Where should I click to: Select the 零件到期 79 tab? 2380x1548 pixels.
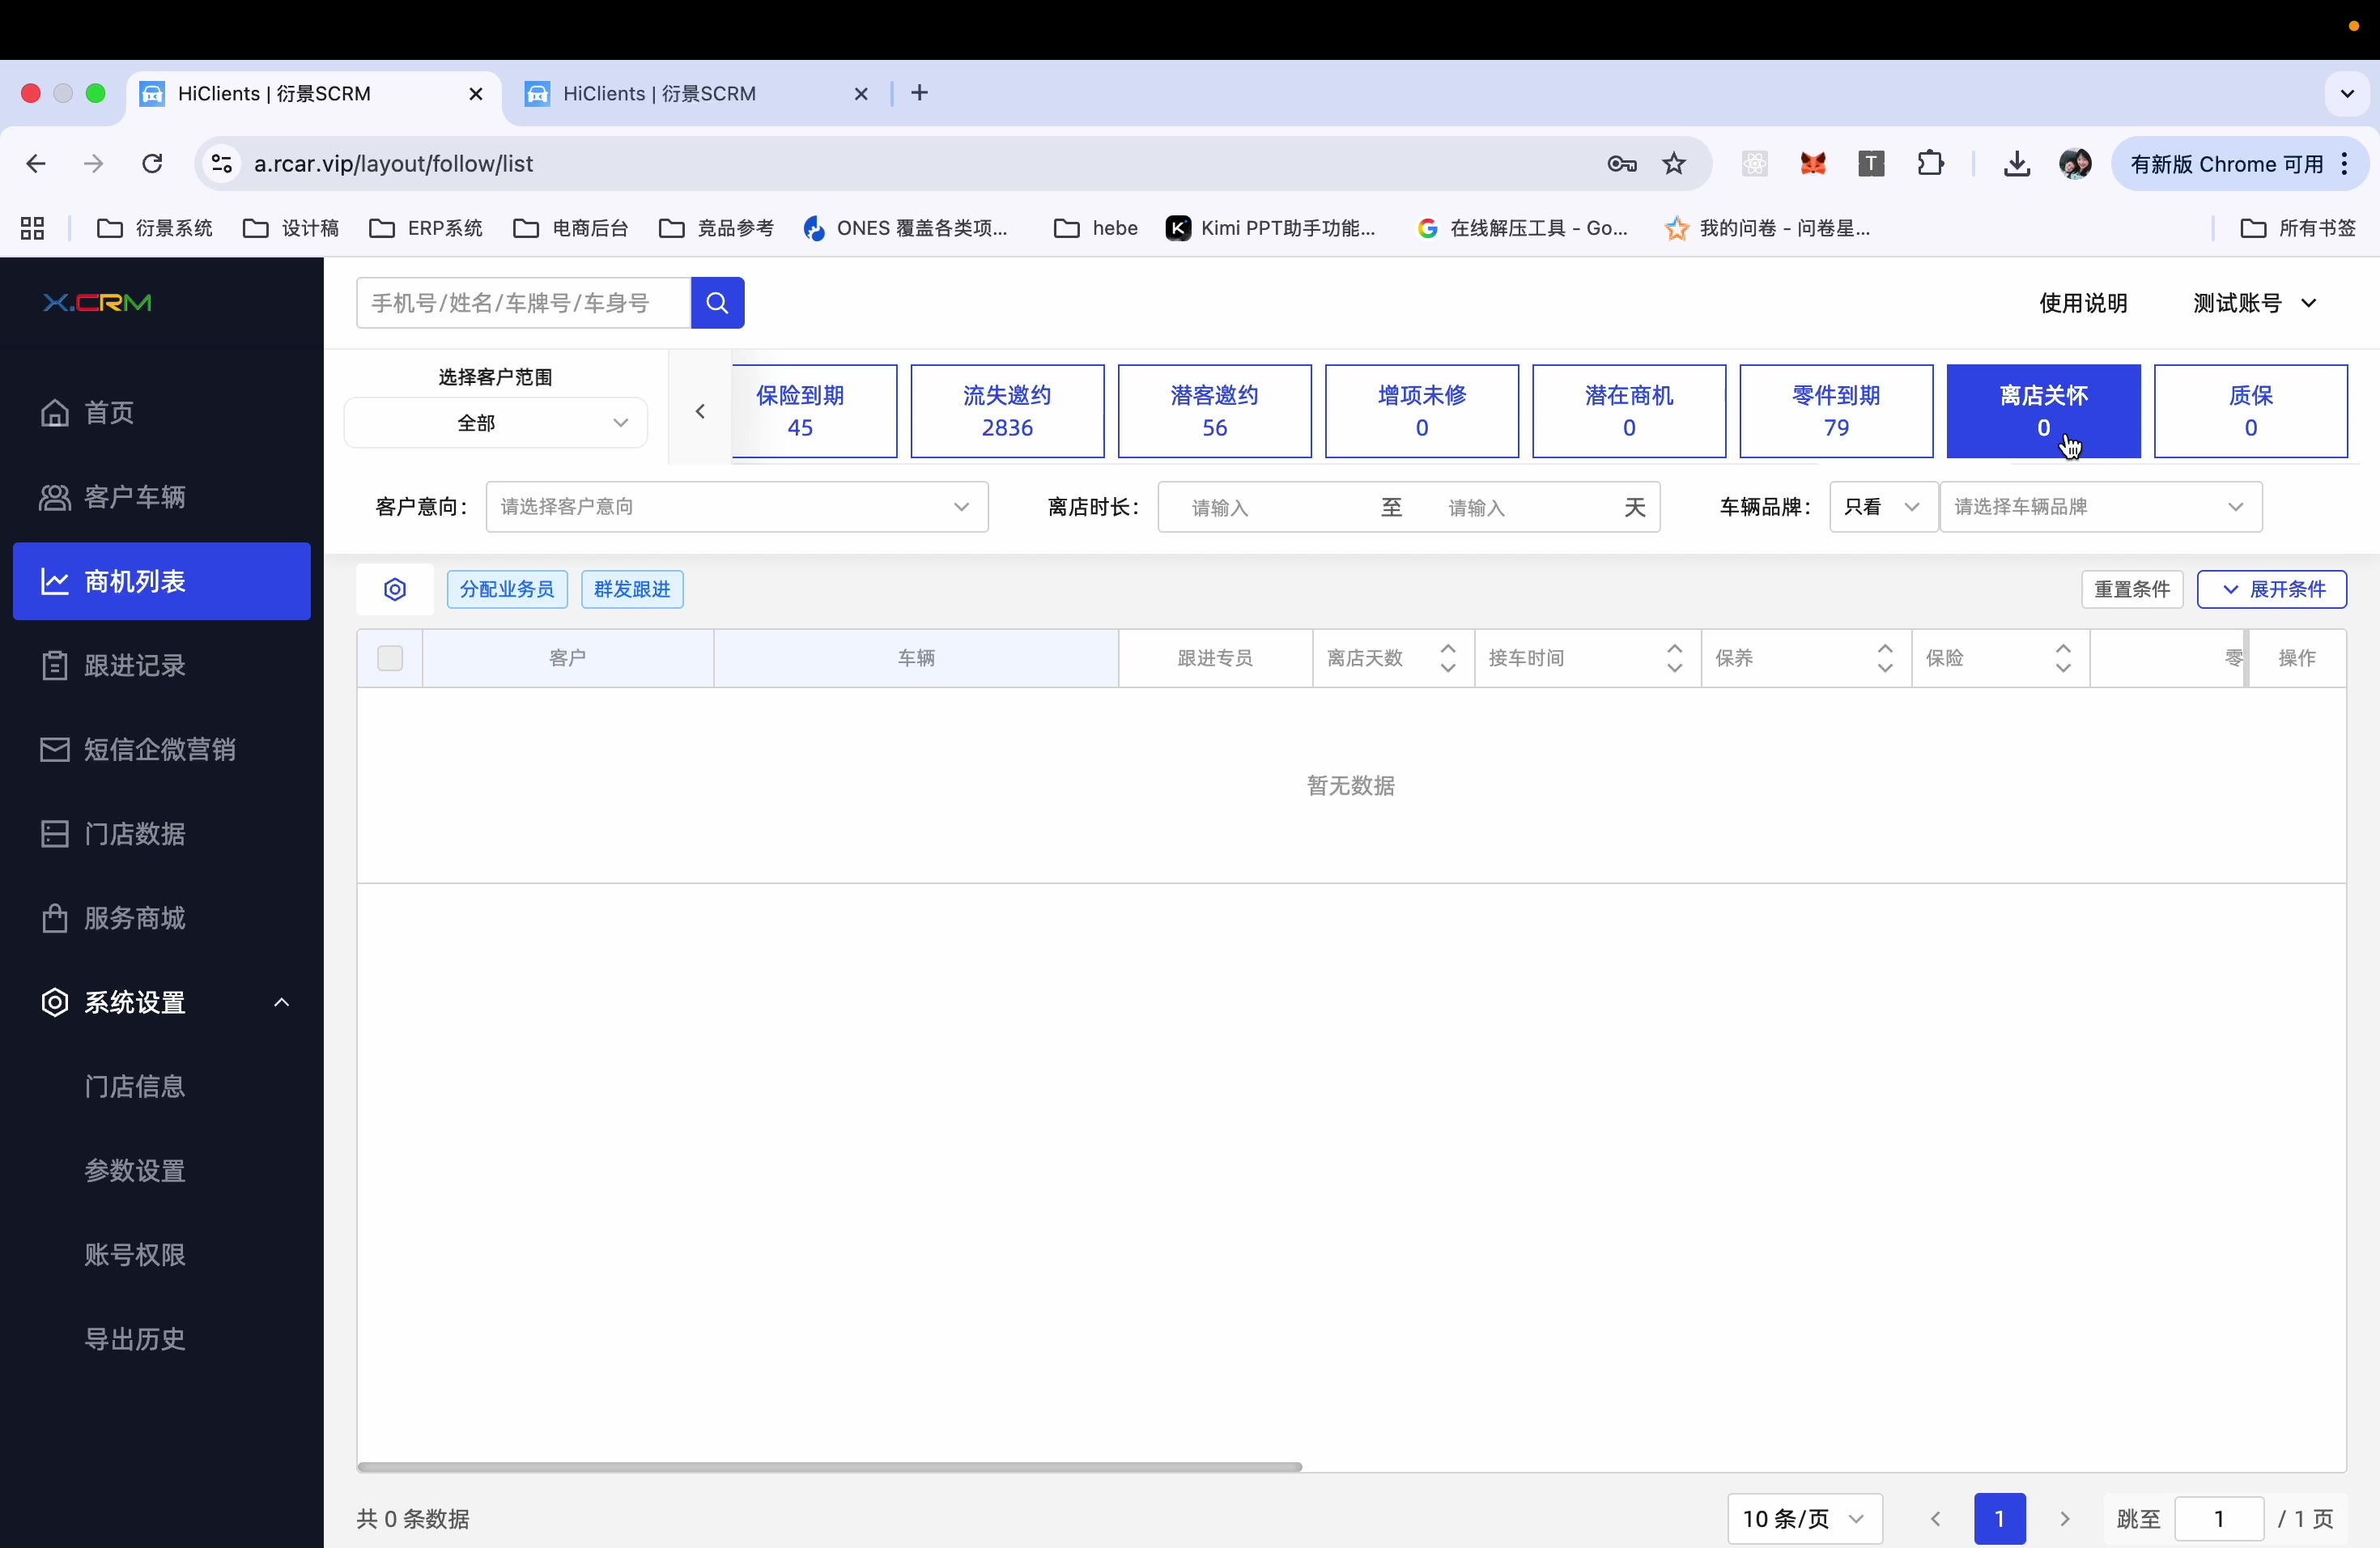(x=1836, y=411)
